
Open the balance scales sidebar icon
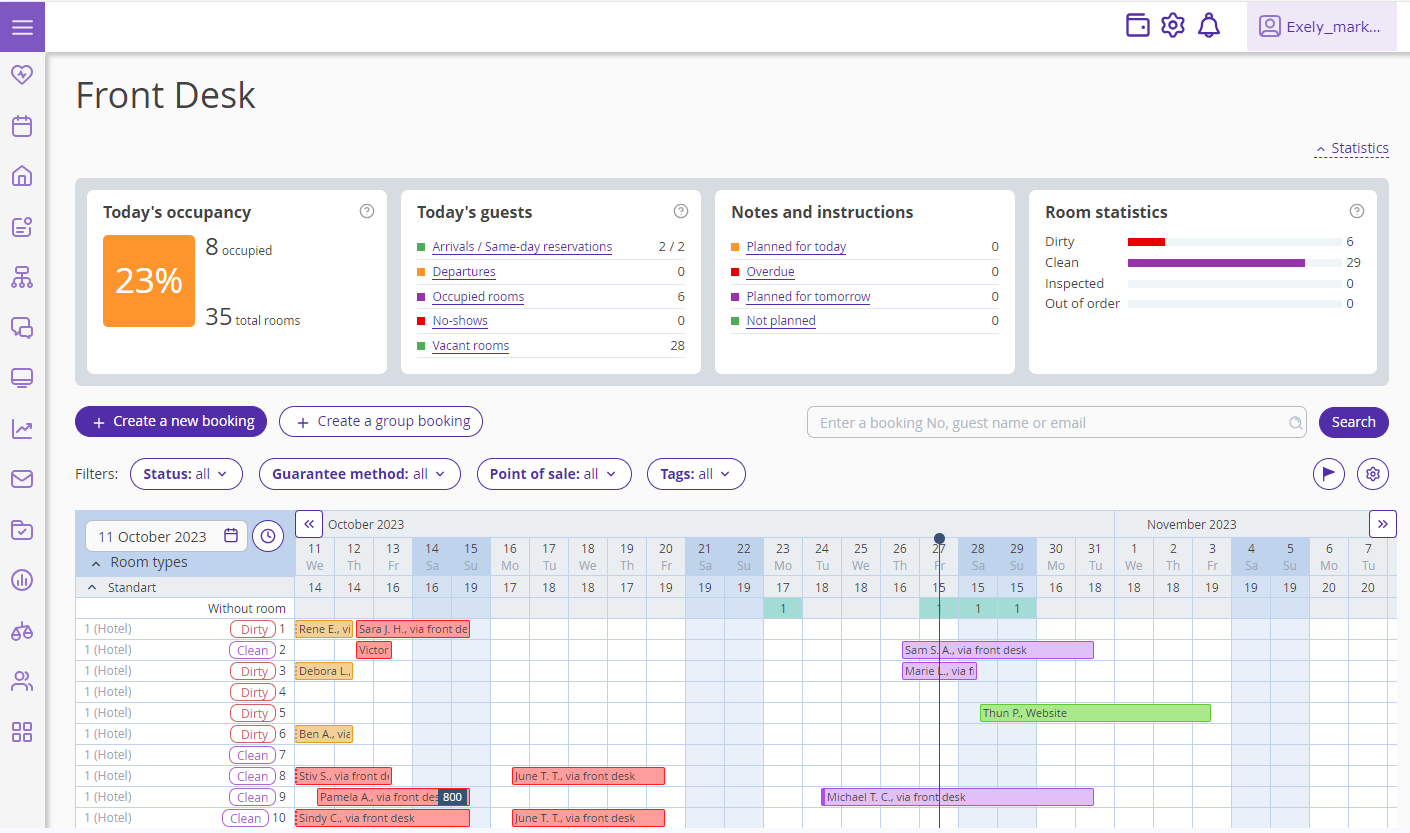22,631
